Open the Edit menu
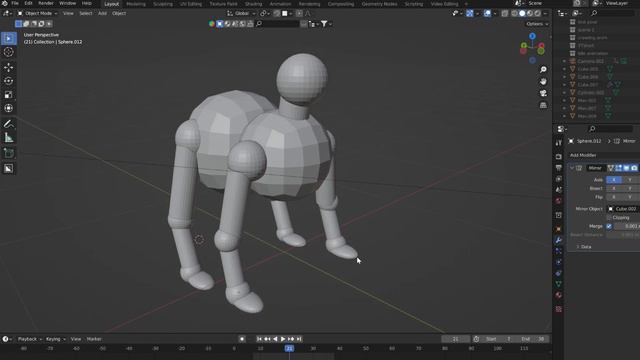This screenshot has width=640, height=360. 28,3
